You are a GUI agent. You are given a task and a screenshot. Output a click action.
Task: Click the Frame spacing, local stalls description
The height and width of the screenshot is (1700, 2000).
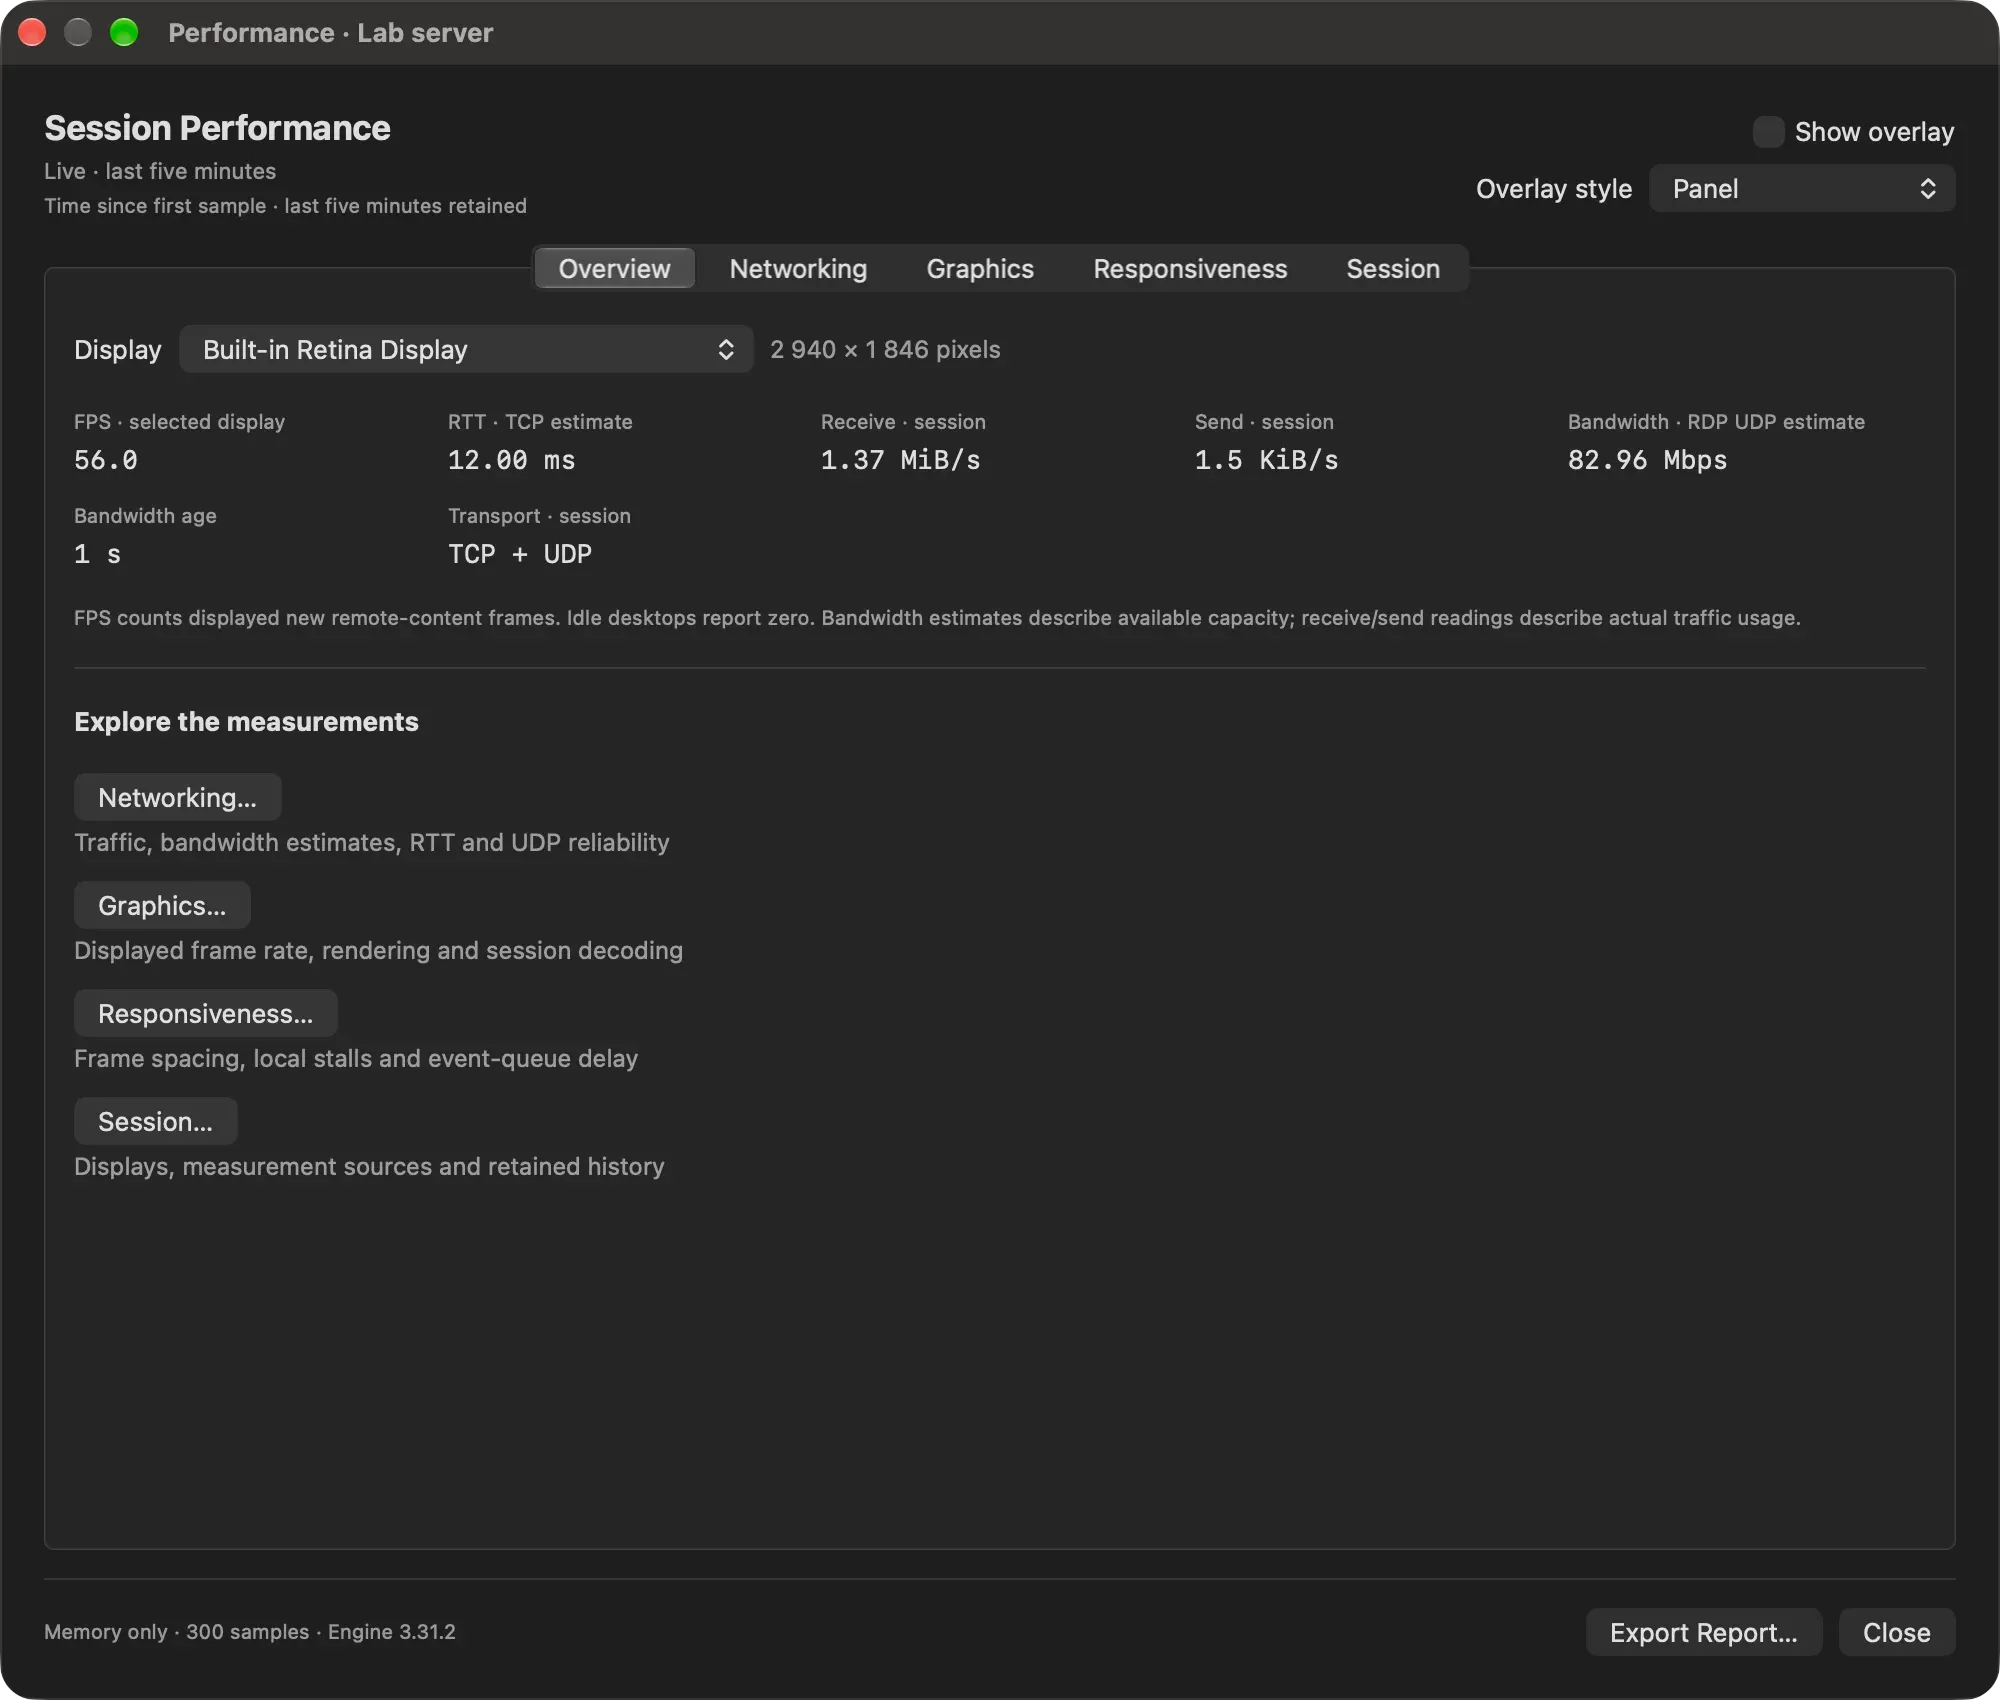pyautogui.click(x=356, y=1059)
